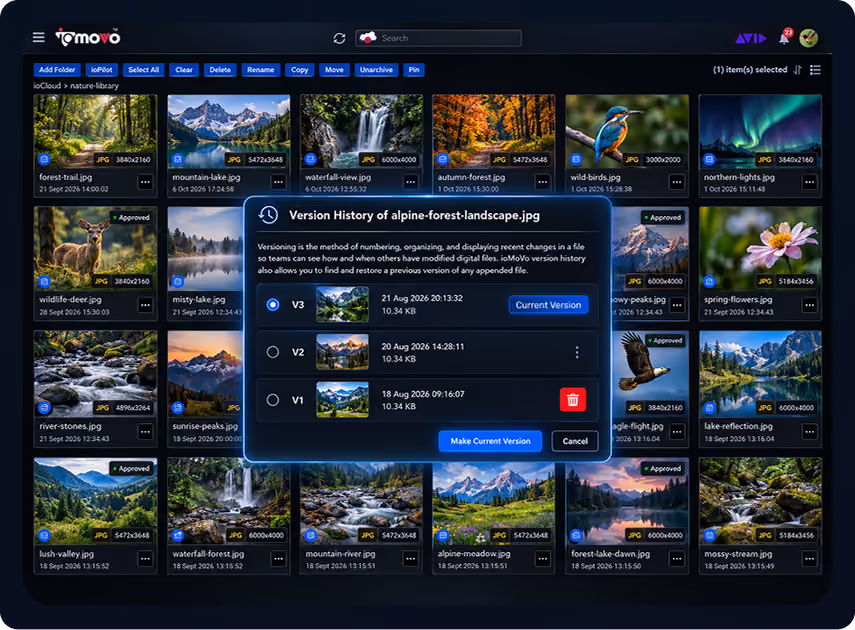Select the V3 version radio button
855x630 pixels.
(273, 304)
